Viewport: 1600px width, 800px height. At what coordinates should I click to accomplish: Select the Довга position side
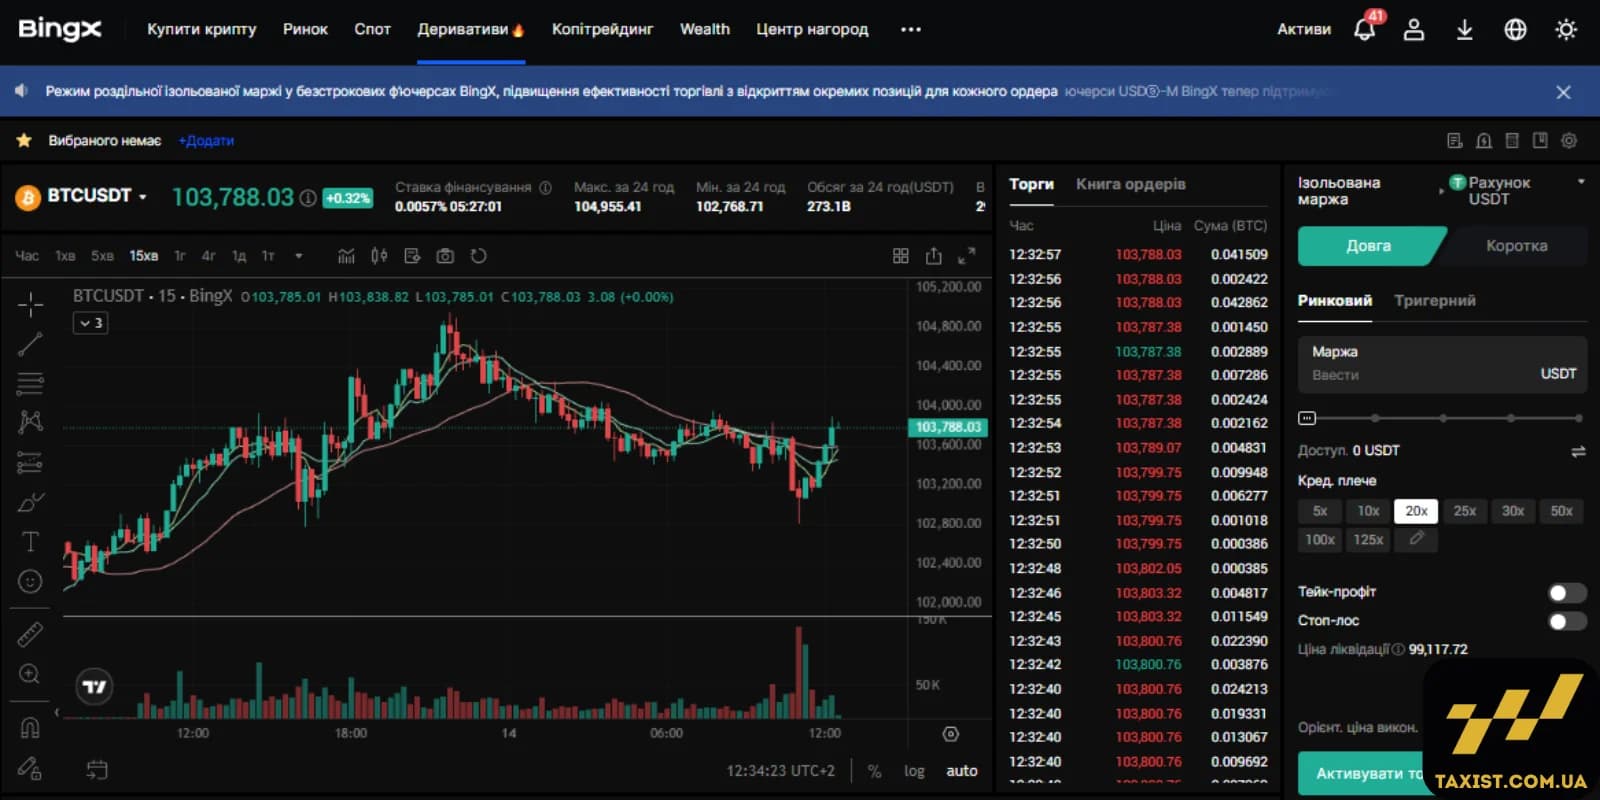[x=1369, y=246]
